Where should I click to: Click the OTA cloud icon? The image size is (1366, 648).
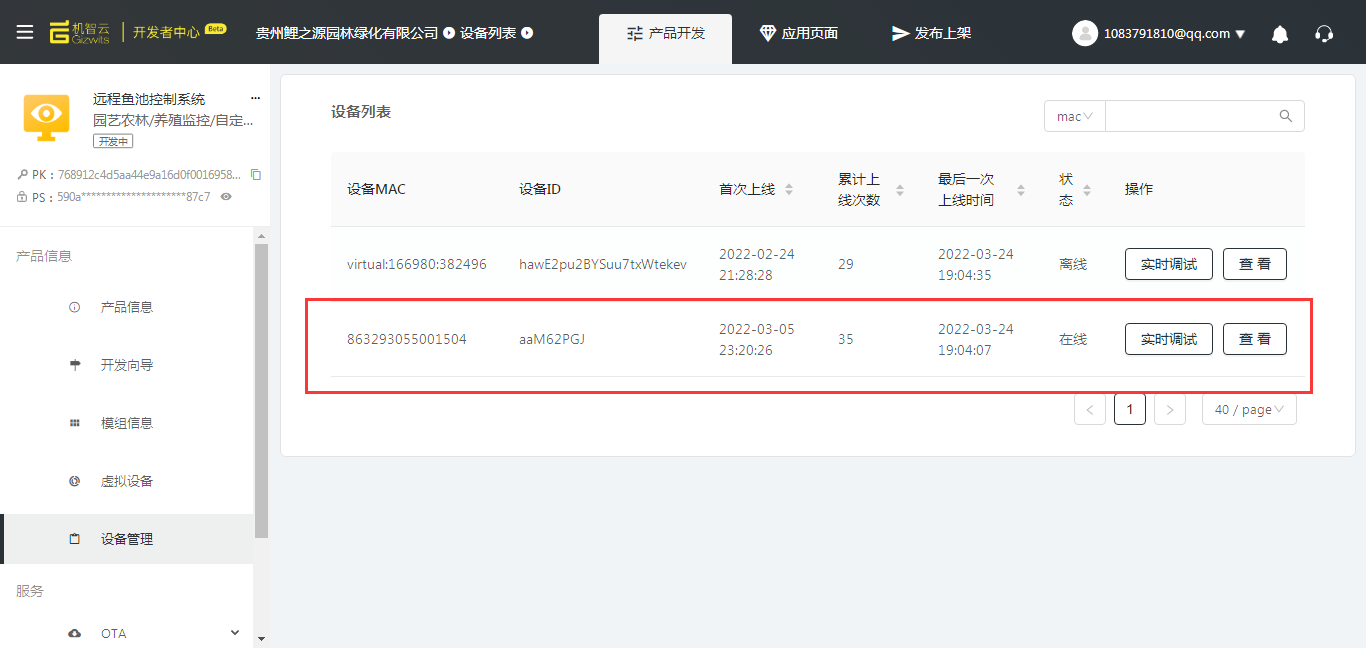tap(74, 633)
